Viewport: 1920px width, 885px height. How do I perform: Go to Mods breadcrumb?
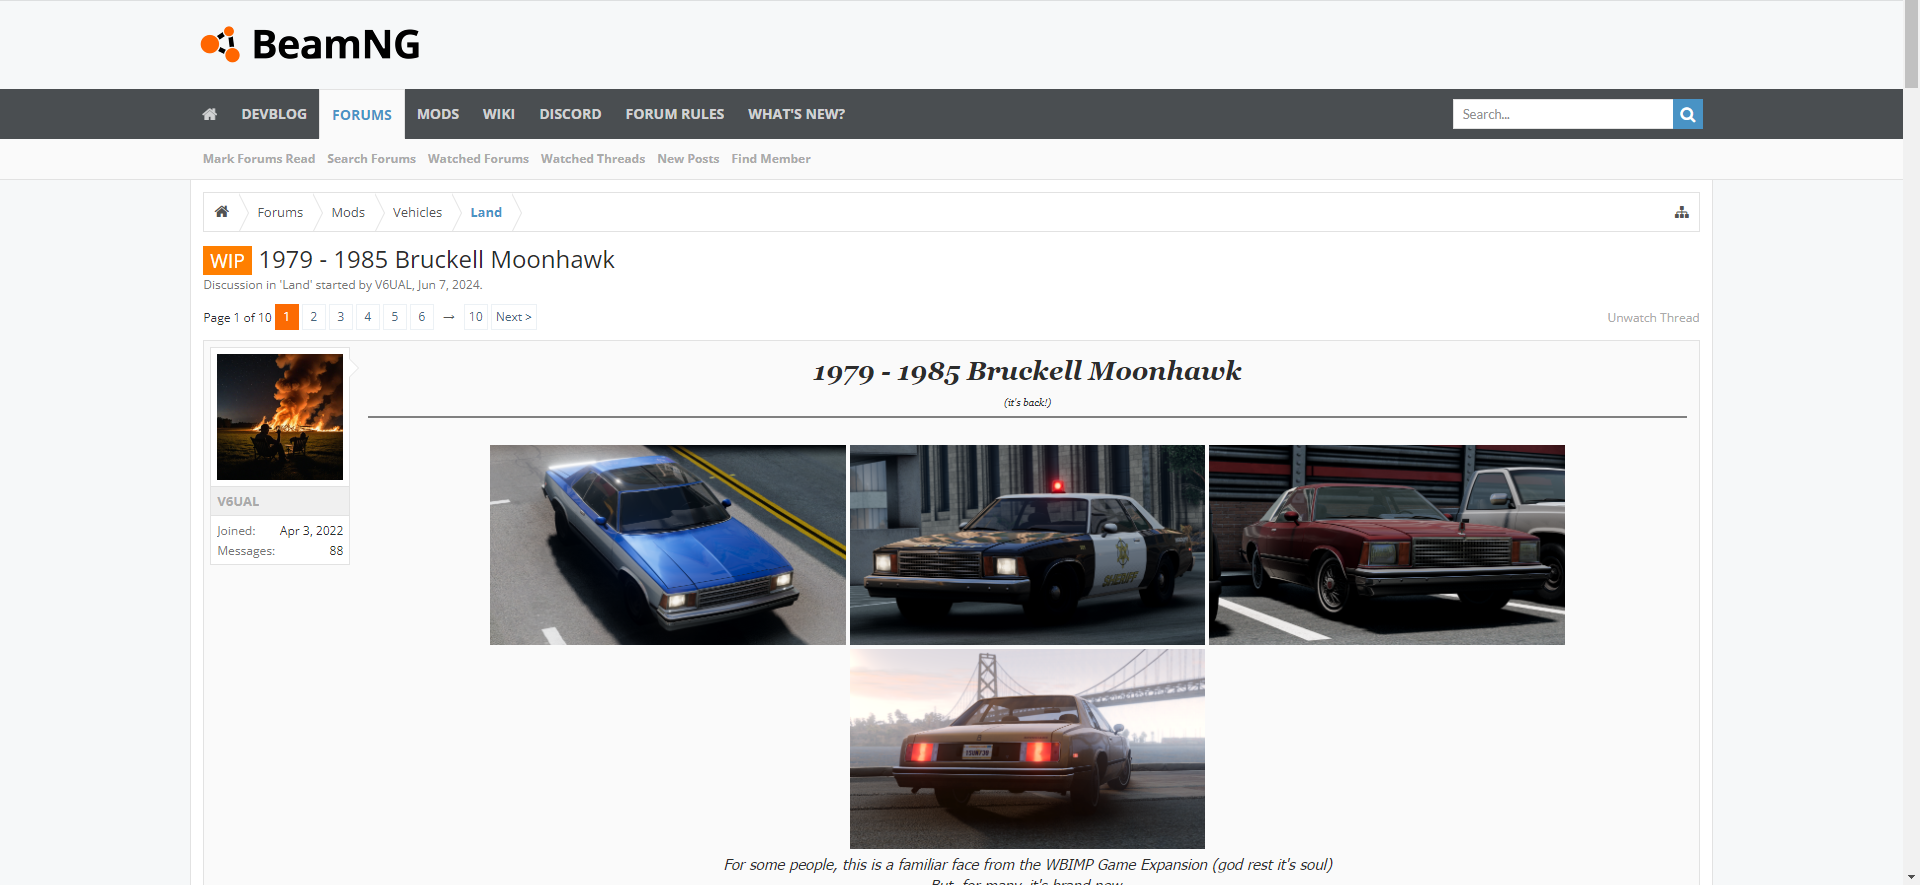point(348,212)
